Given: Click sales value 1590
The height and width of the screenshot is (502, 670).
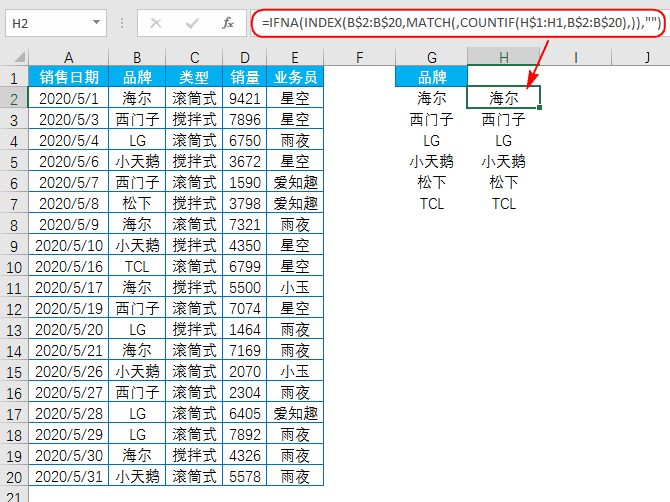Looking at the screenshot, I should [244, 182].
